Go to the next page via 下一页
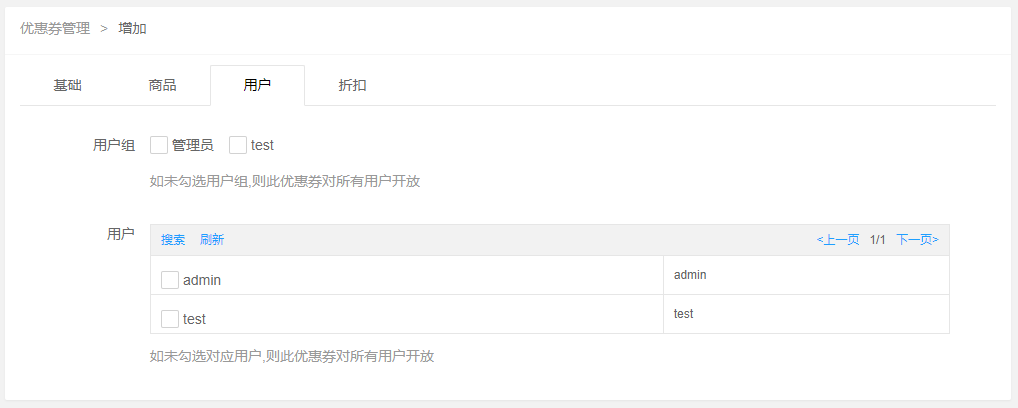This screenshot has width=1018, height=408. pyautogui.click(x=917, y=240)
